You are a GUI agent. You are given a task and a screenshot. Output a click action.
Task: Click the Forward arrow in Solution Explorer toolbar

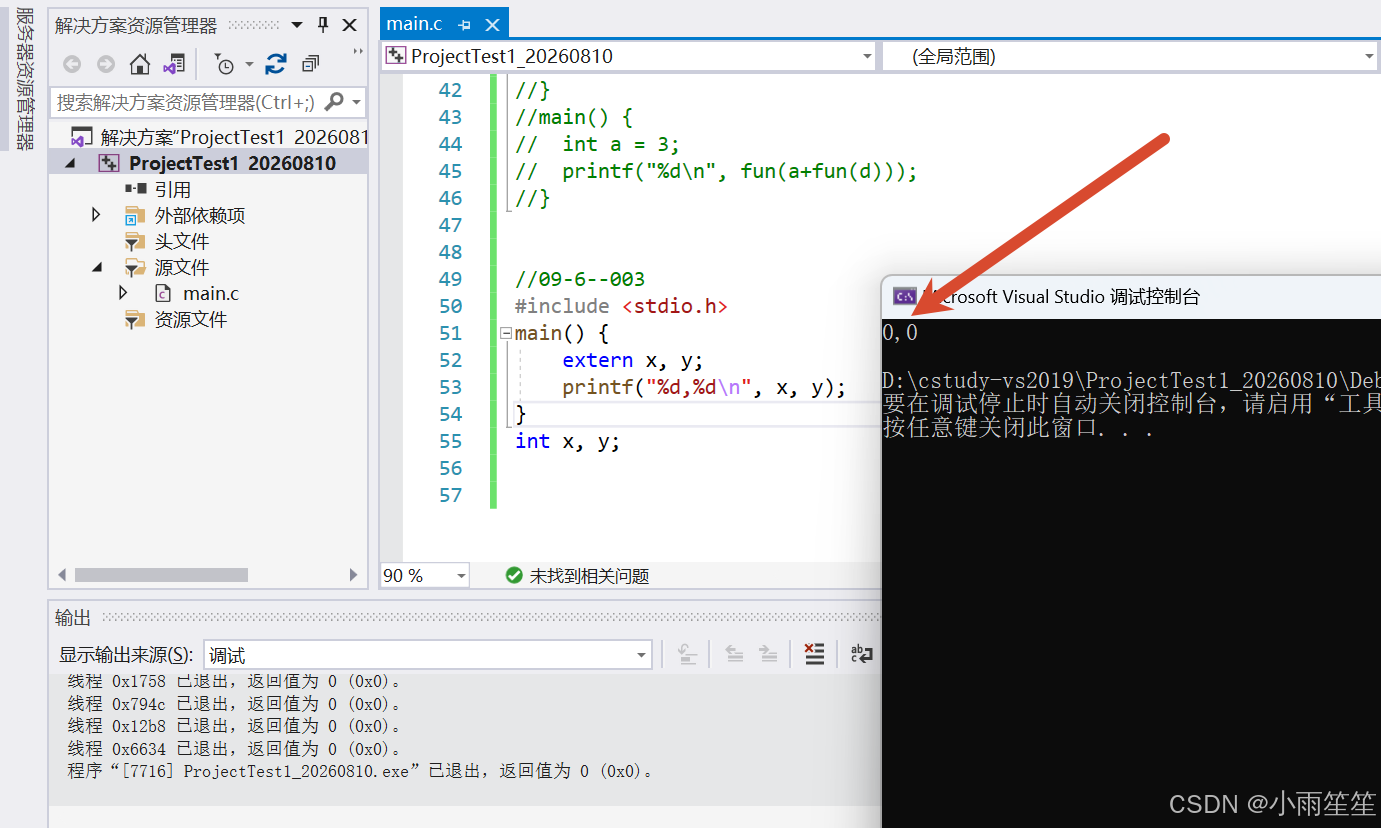coord(106,64)
